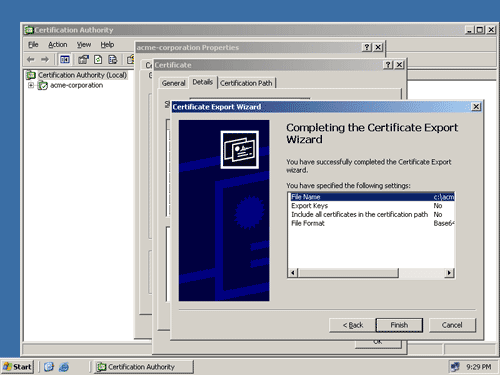Open the Action menu
500x375 pixels.
(x=58, y=45)
